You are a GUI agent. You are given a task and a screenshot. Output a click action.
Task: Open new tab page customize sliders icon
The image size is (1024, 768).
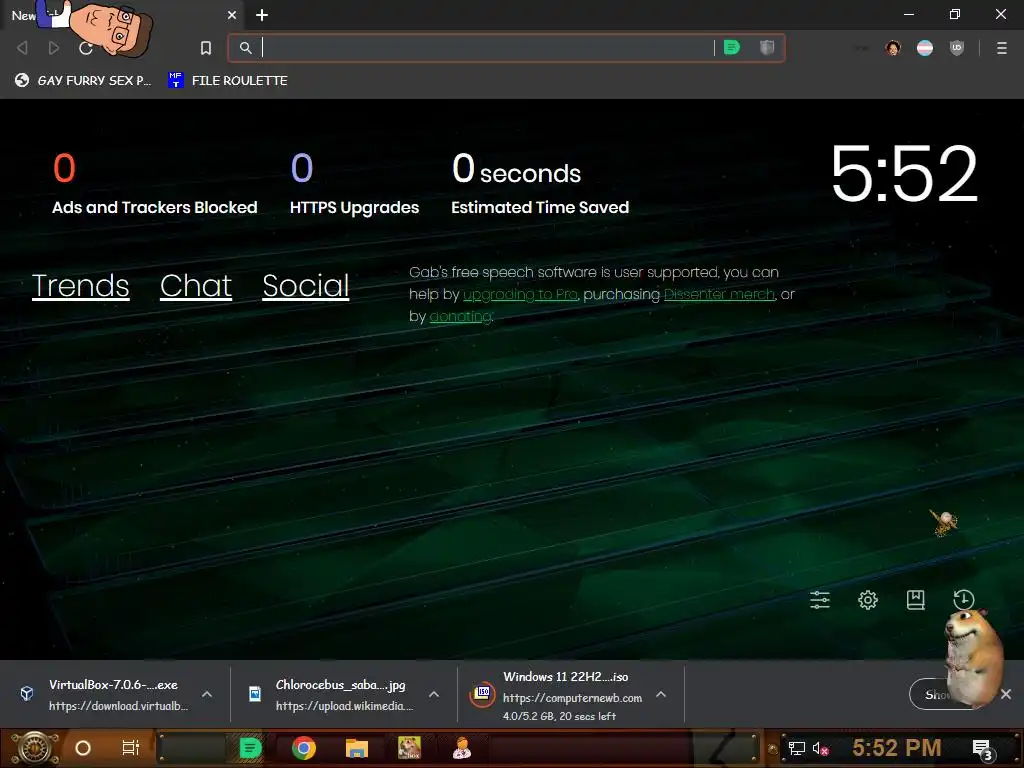coord(820,600)
